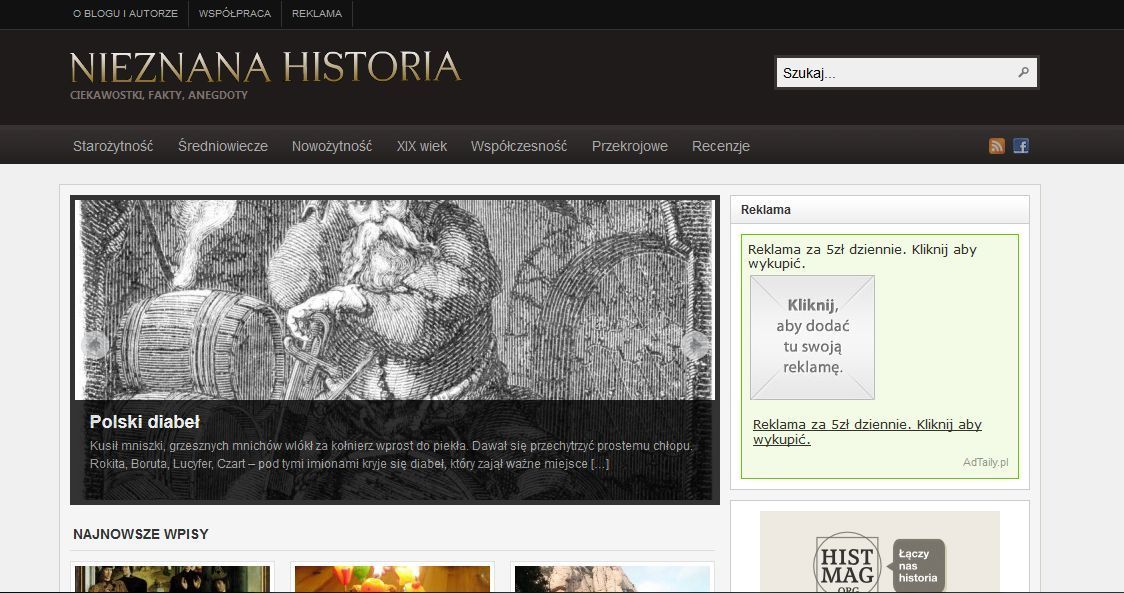Open the Współpraca page
The image size is (1124, 593).
235,14
